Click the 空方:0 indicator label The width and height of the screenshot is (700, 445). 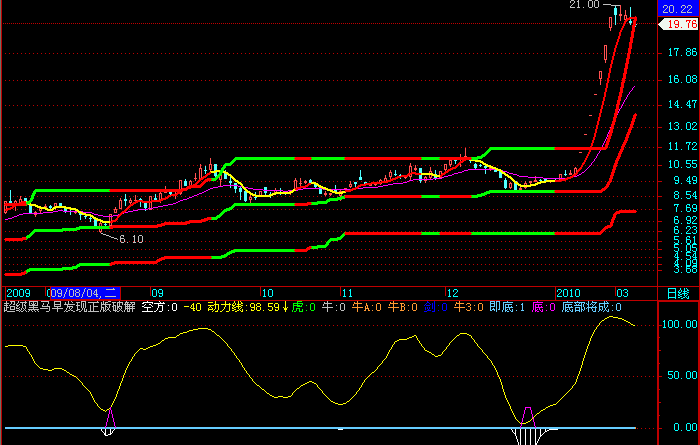coord(159,307)
